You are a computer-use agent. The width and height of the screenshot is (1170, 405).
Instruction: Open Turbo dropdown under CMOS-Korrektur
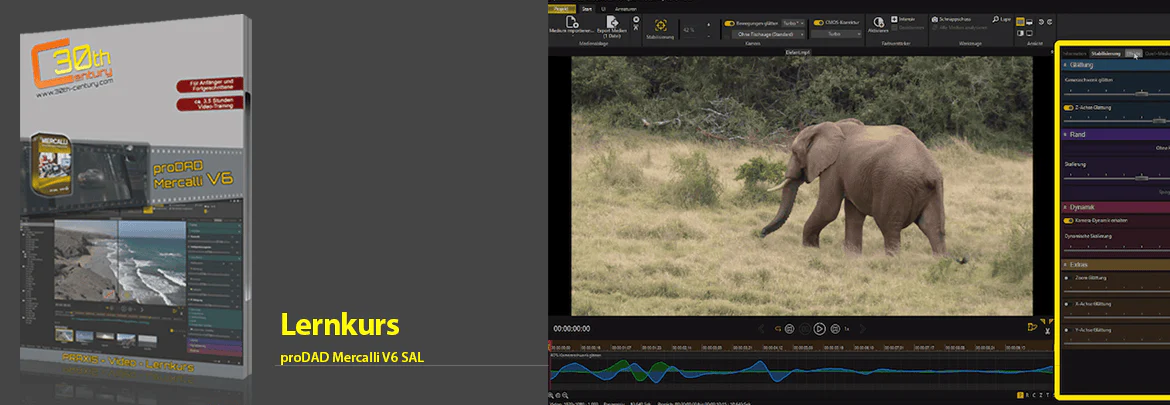(834, 34)
